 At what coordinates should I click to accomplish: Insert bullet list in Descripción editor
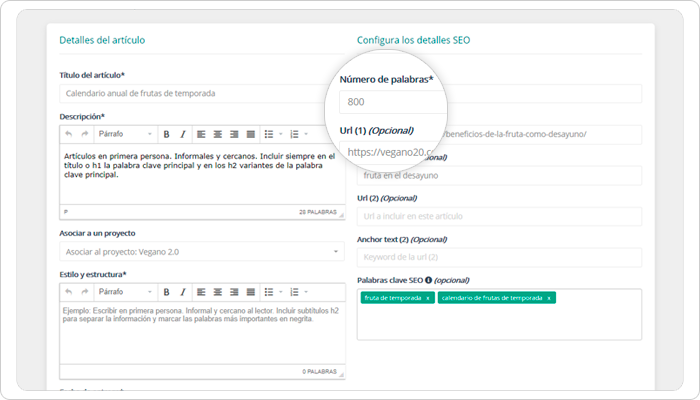[x=267, y=134]
